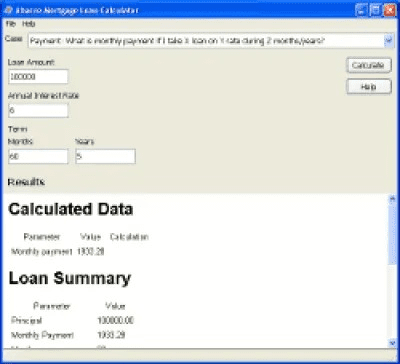Click the Calculate button
The image size is (400, 364).
click(369, 65)
